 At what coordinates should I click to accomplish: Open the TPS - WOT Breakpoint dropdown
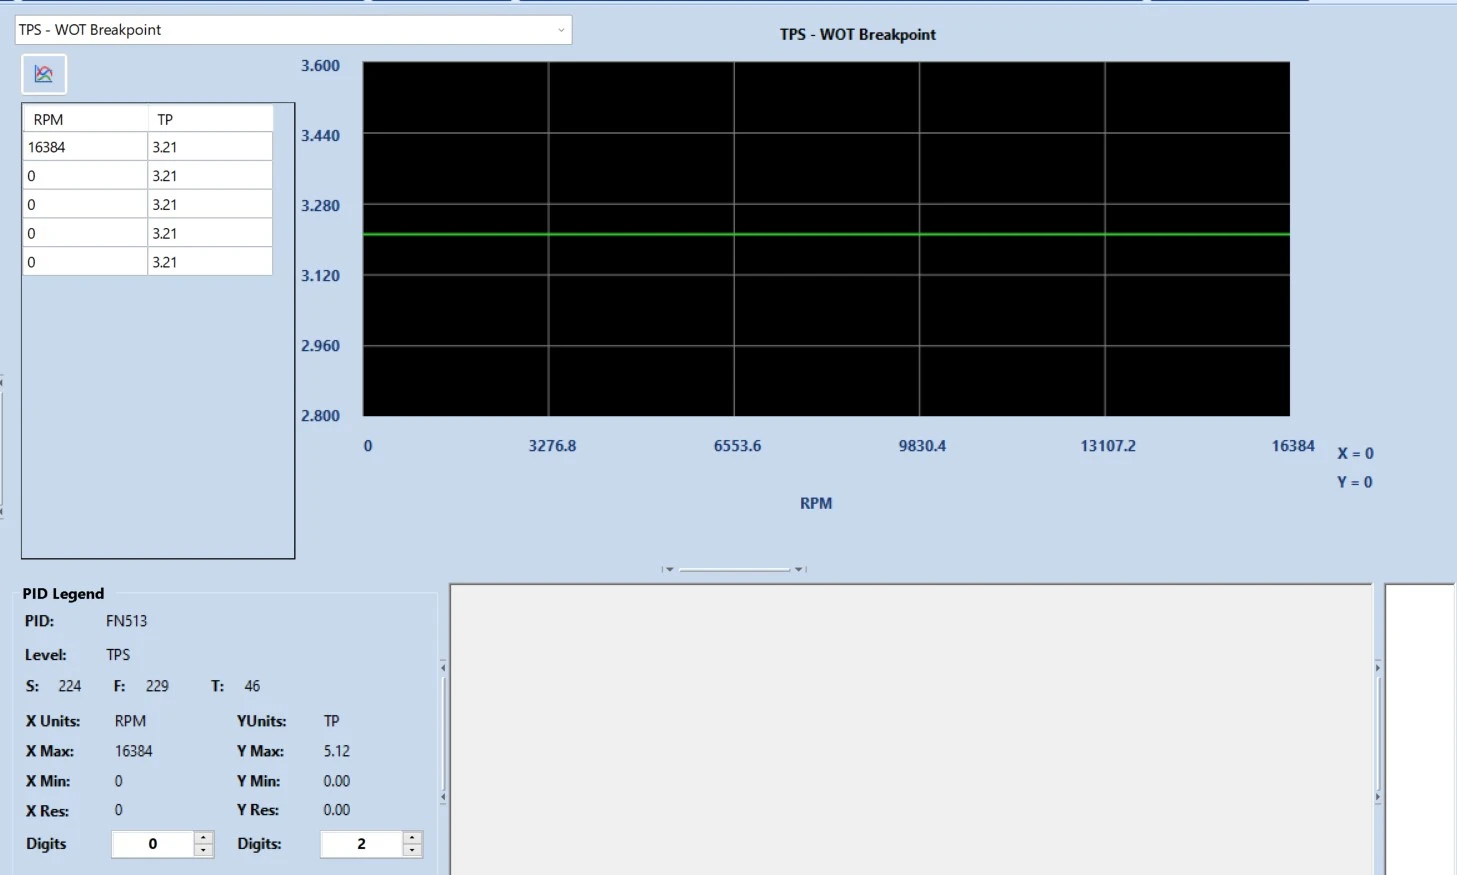click(x=293, y=30)
